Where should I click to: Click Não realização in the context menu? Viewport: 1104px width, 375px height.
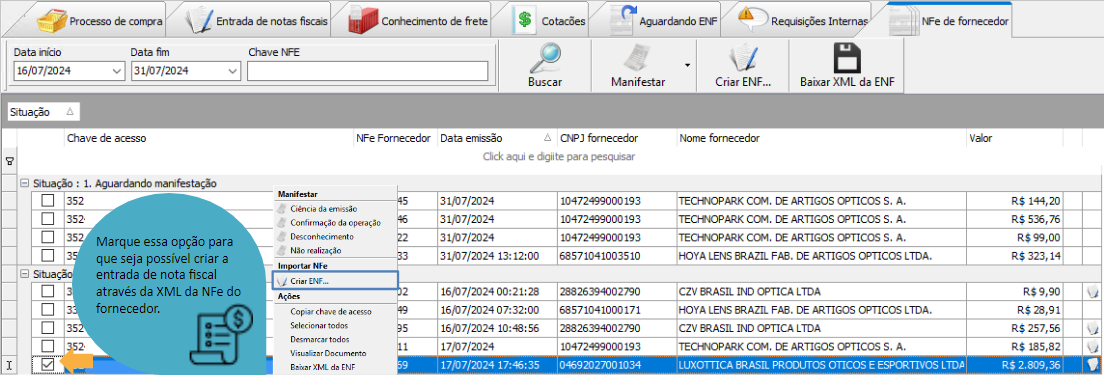pyautogui.click(x=315, y=250)
